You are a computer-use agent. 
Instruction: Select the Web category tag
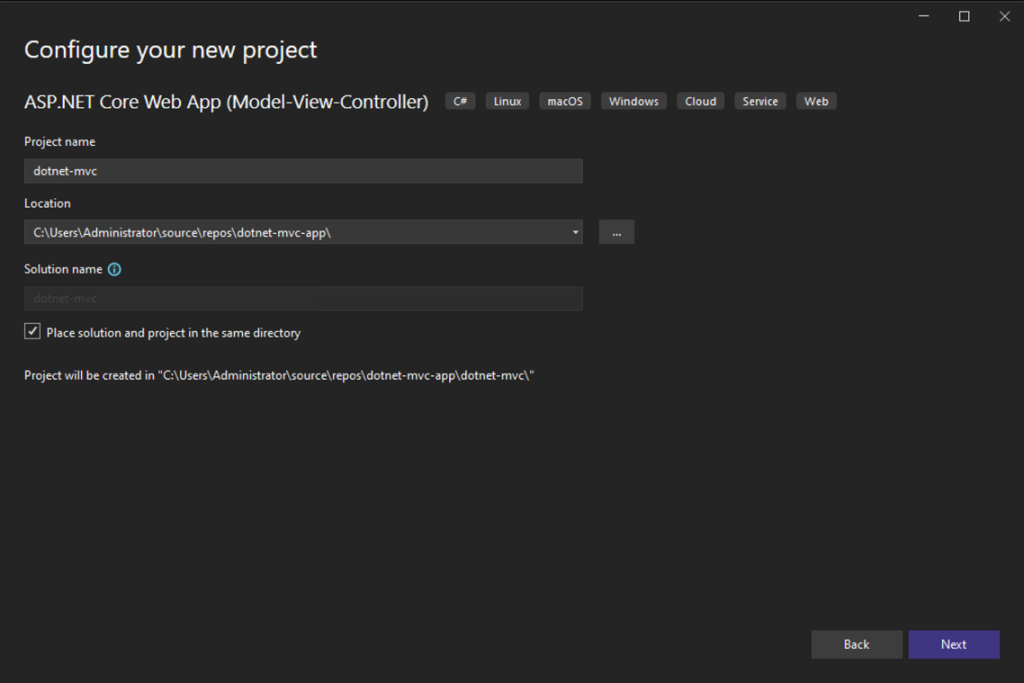point(816,100)
